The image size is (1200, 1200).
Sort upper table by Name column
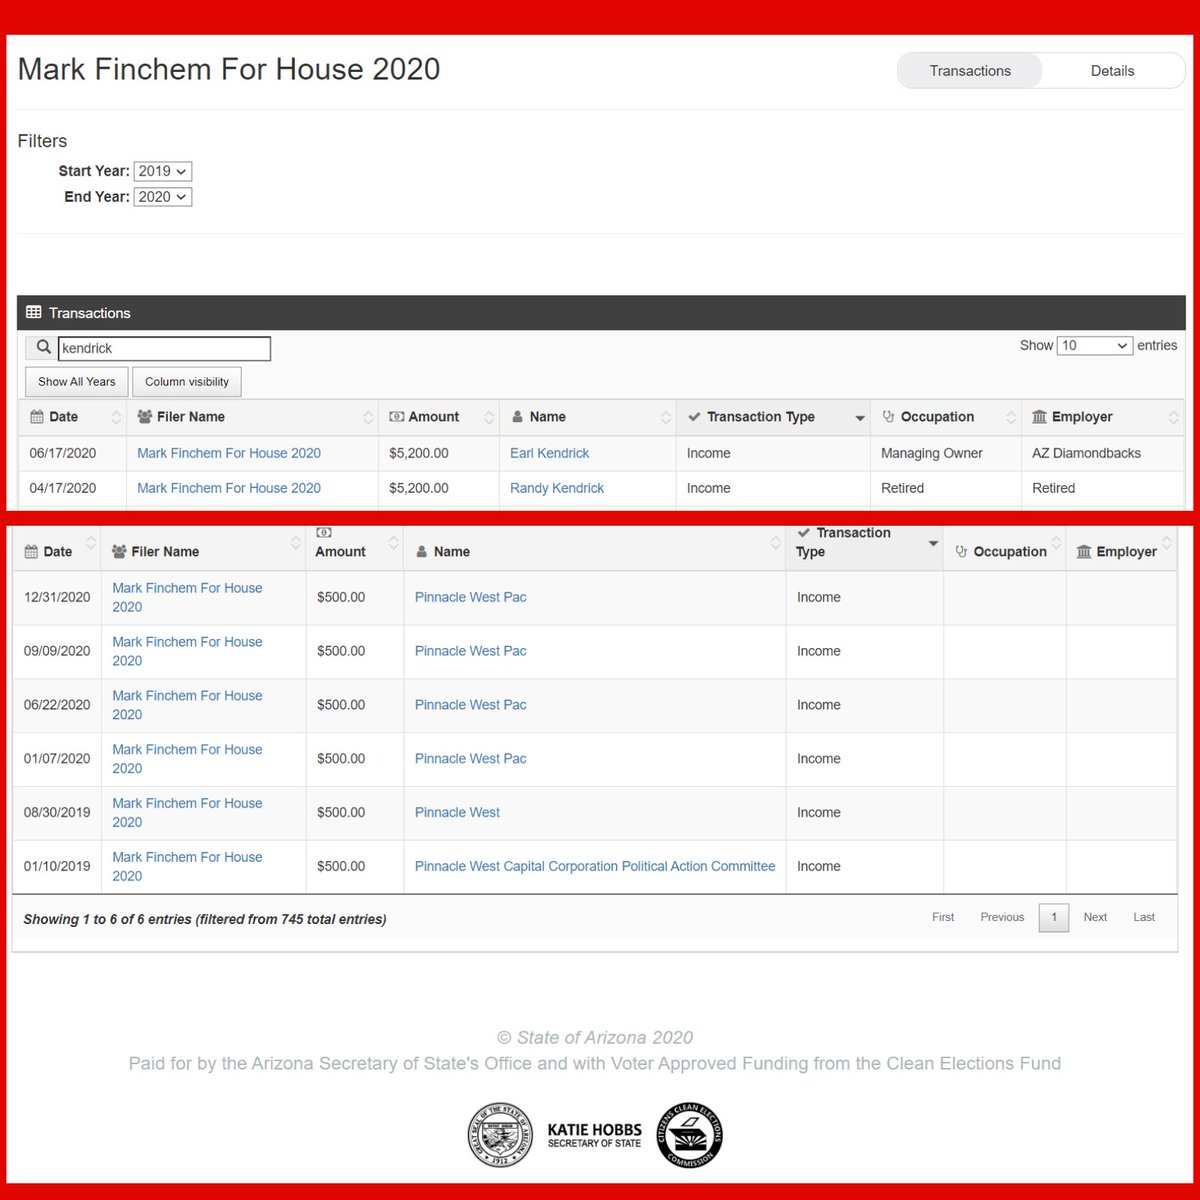tap(588, 417)
